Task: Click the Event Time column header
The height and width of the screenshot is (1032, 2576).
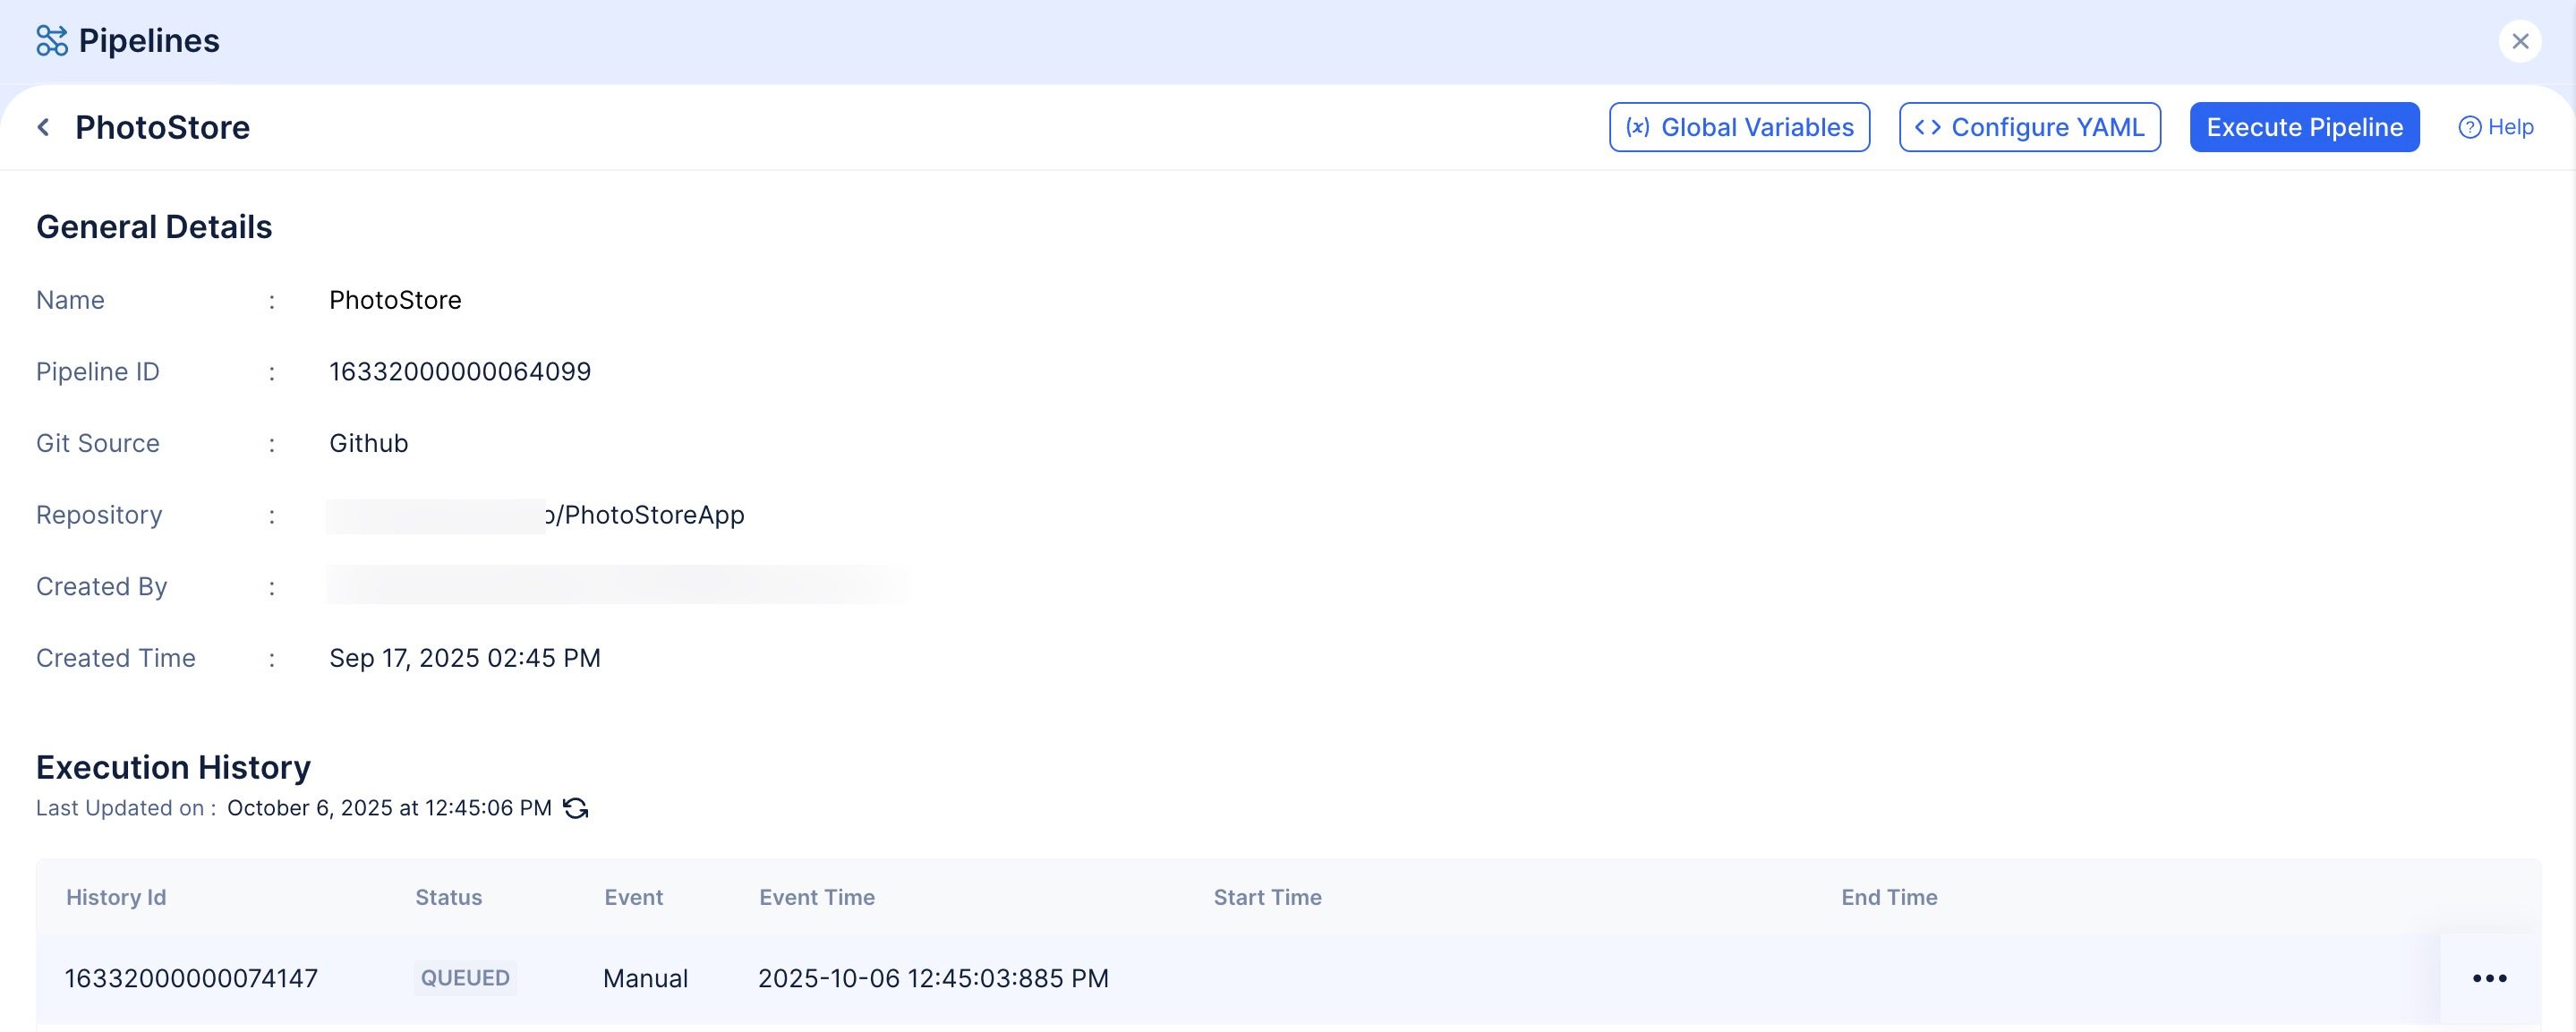Action: pos(816,897)
